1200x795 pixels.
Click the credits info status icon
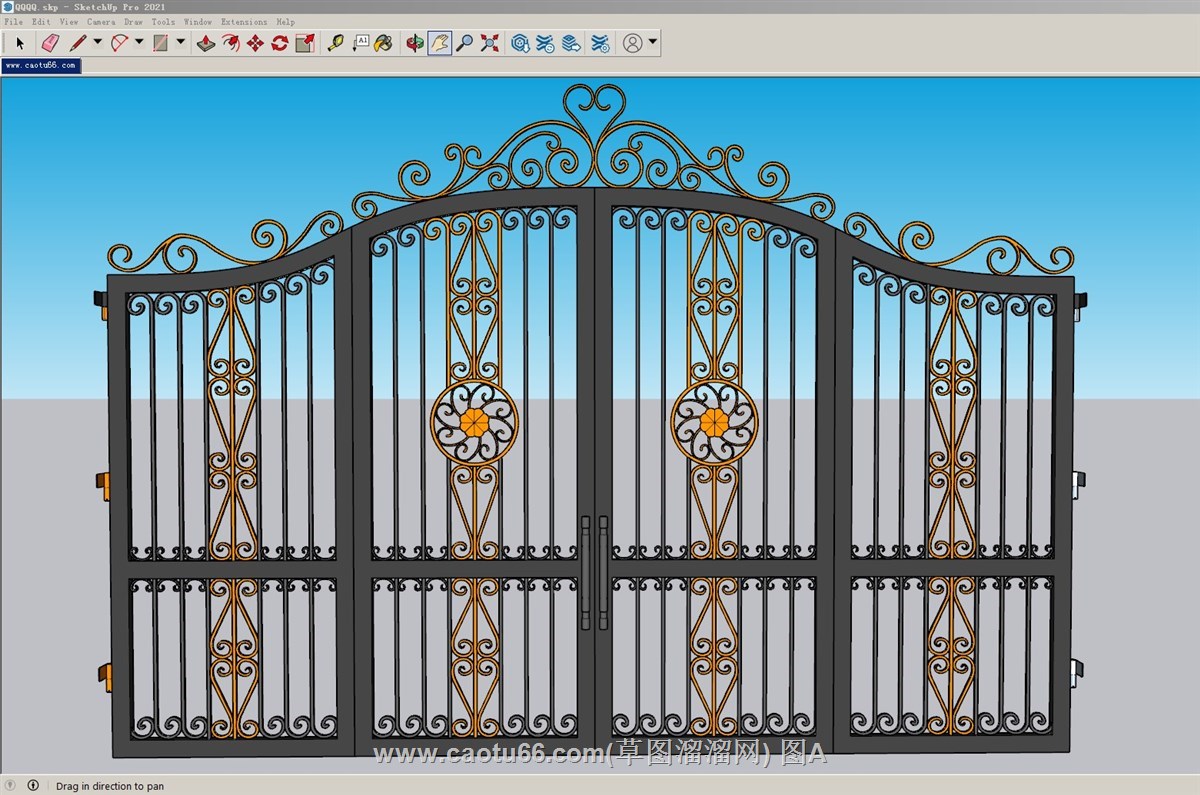click(x=33, y=786)
